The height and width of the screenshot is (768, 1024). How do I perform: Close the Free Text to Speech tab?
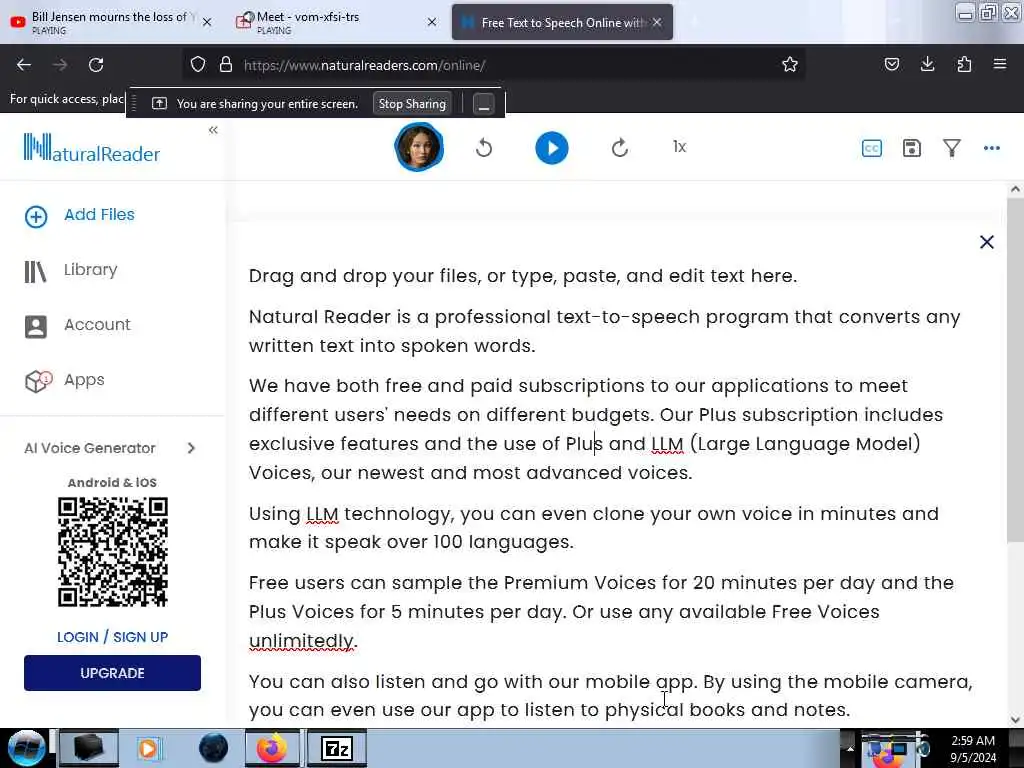[x=657, y=22]
